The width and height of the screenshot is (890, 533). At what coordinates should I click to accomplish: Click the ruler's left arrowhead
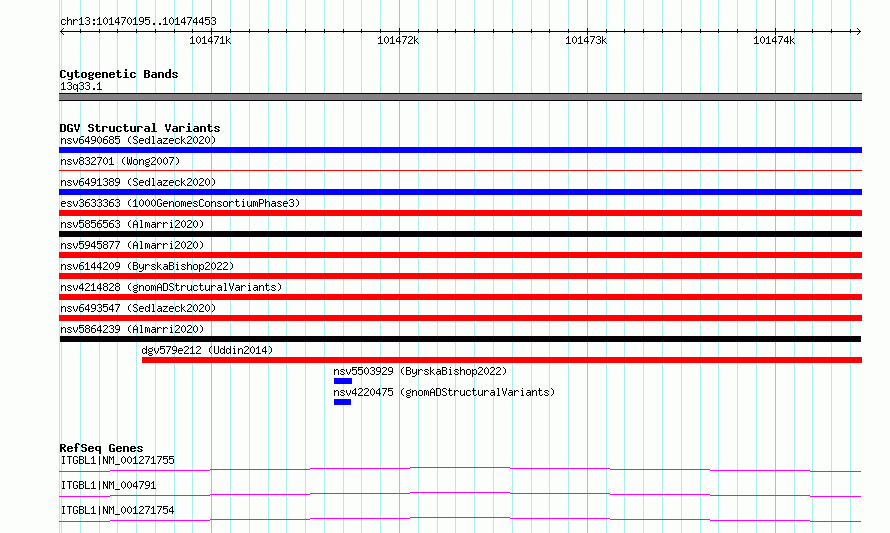click(x=62, y=31)
